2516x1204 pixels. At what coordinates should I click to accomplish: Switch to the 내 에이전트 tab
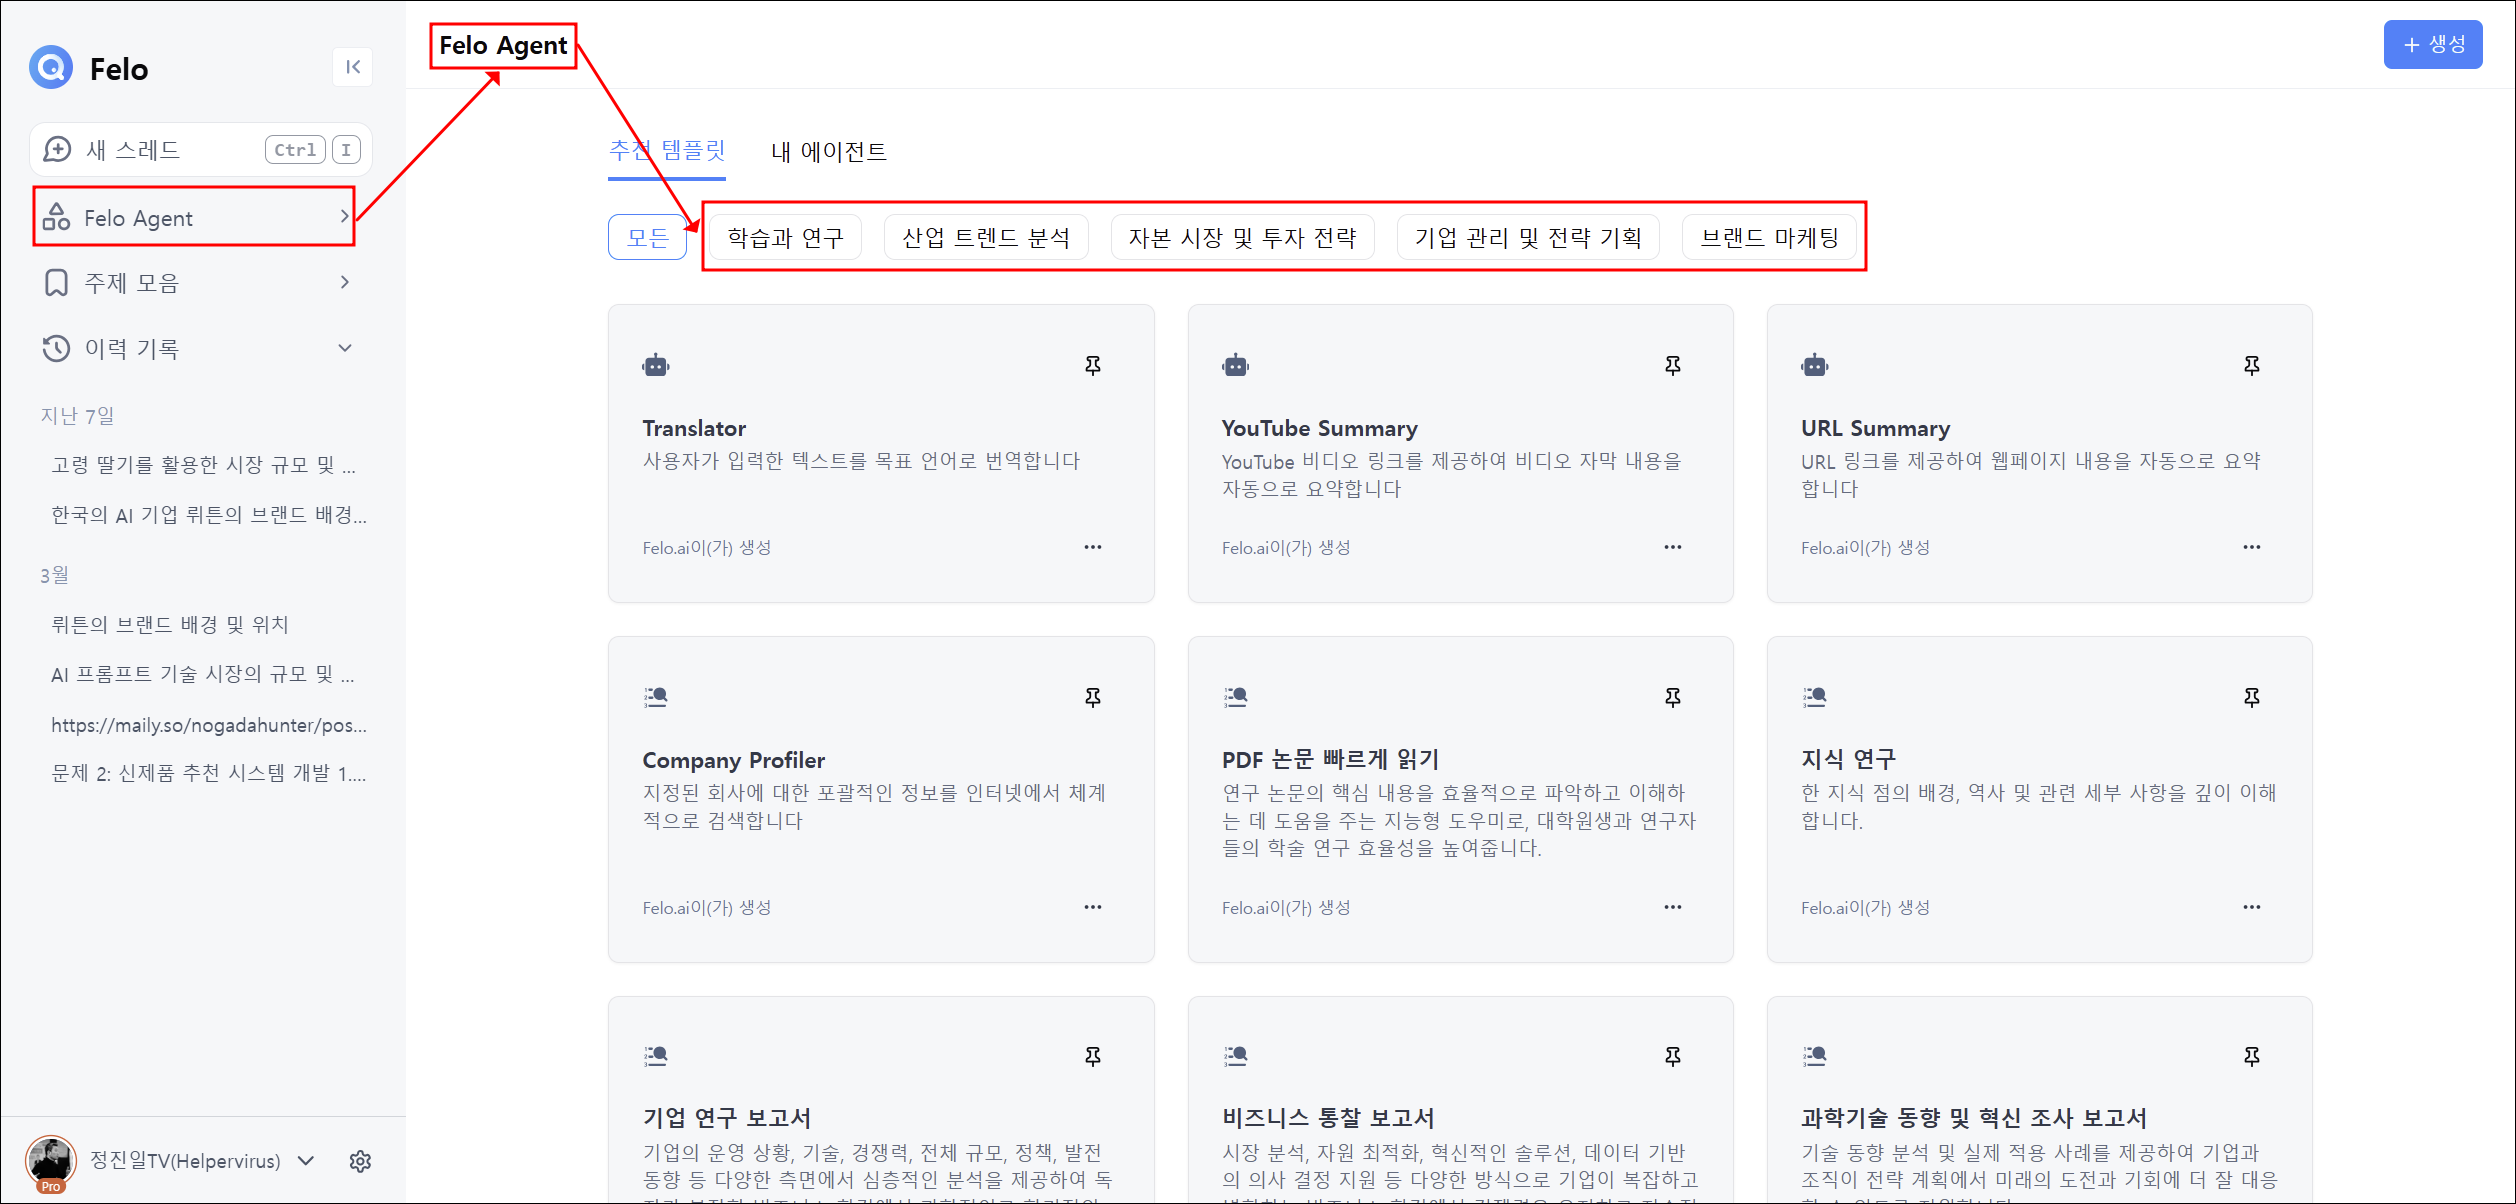point(829,152)
